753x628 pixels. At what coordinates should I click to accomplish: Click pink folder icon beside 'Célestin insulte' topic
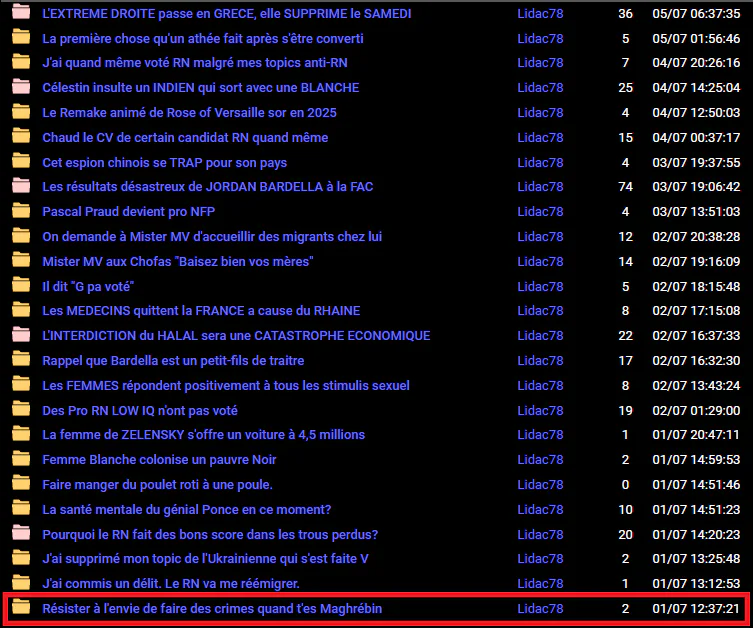point(21,86)
